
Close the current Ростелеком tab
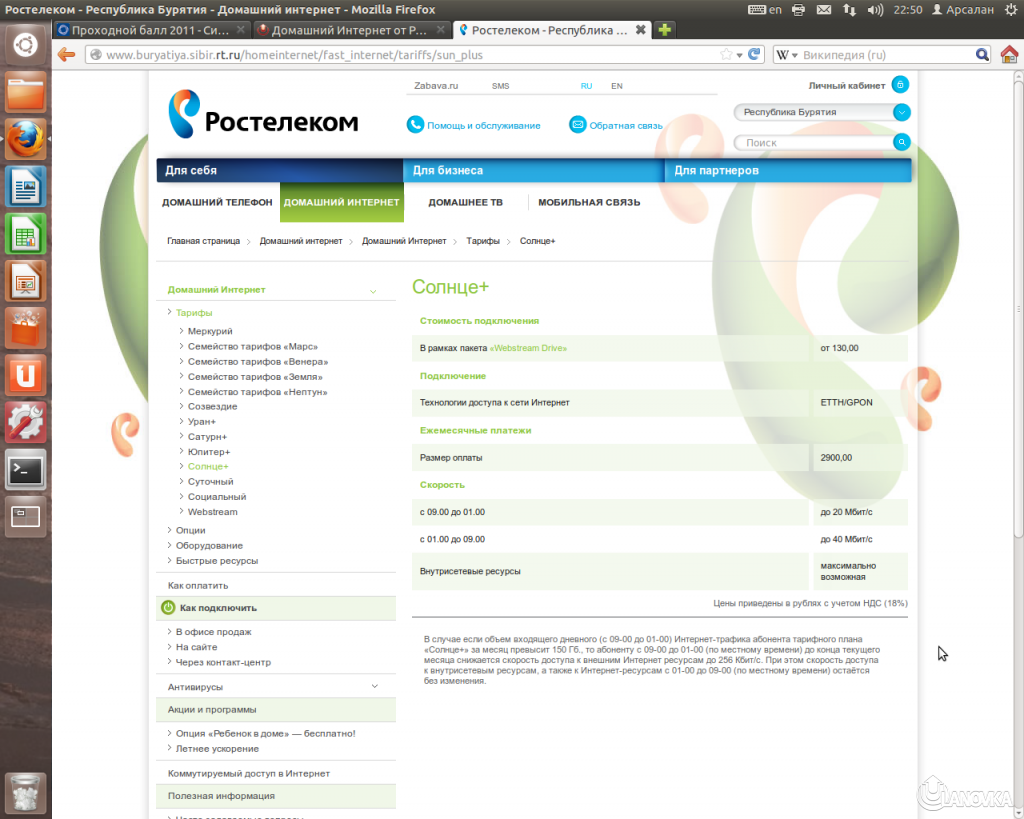pos(641,30)
